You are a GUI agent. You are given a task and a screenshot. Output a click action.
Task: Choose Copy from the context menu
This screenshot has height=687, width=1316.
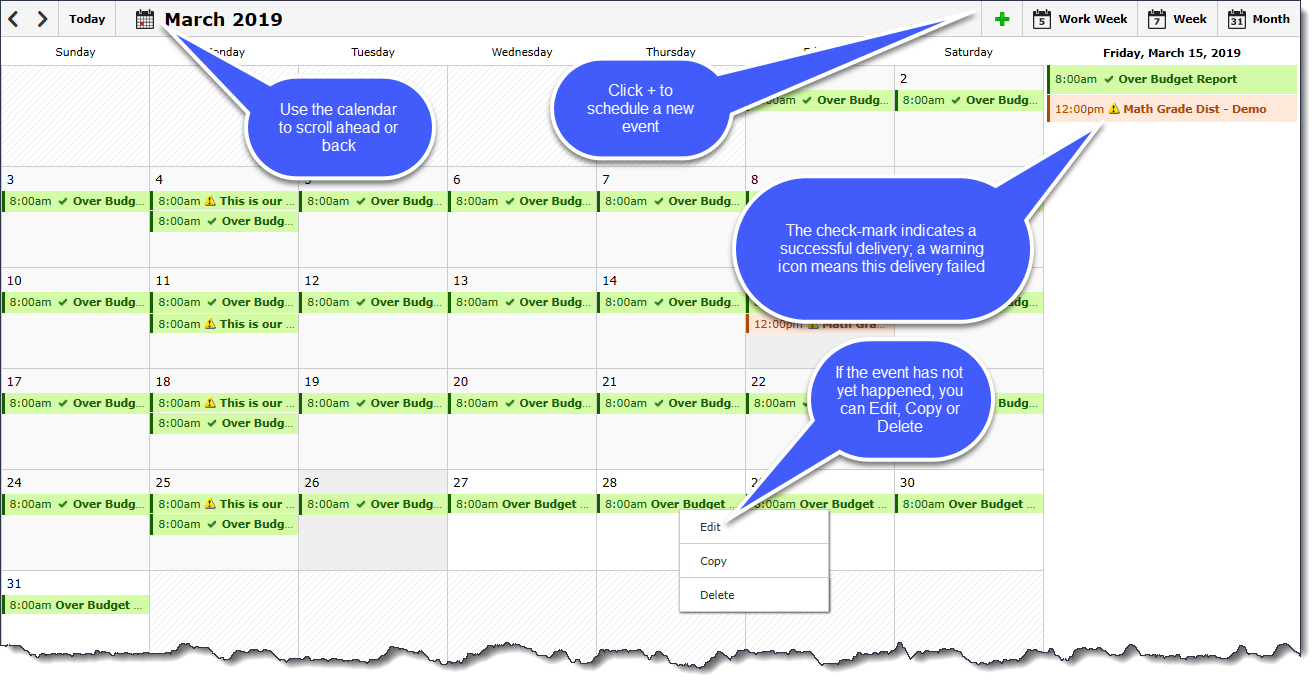pyautogui.click(x=713, y=561)
